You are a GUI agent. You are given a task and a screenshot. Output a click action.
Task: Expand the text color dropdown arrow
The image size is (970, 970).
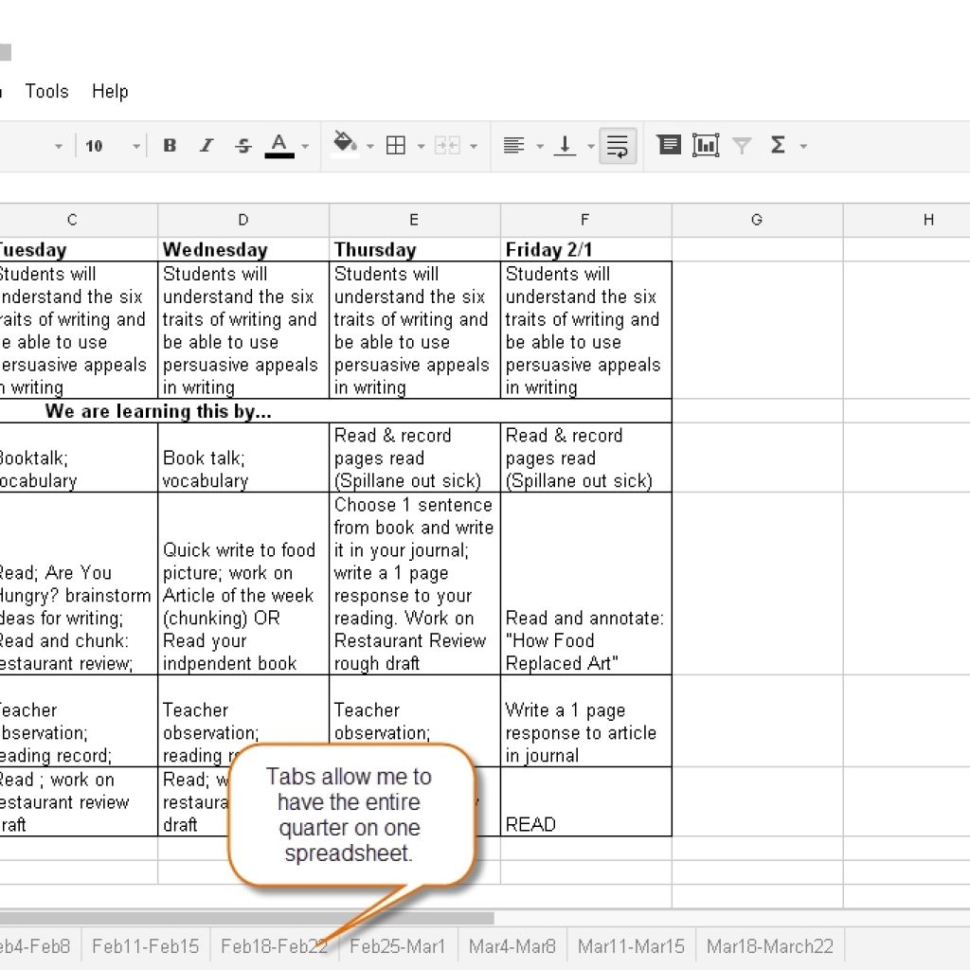click(x=305, y=147)
